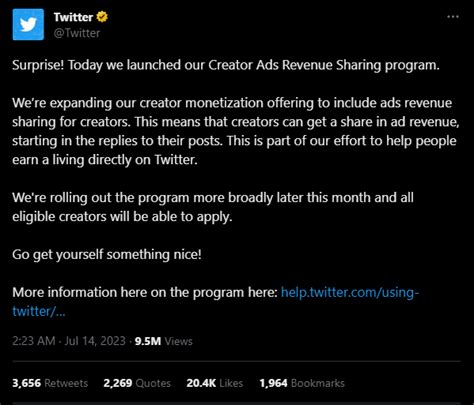The image size is (474, 405).
Task: Click 'Go get yourself something nice!' text
Action: pyautogui.click(x=107, y=255)
